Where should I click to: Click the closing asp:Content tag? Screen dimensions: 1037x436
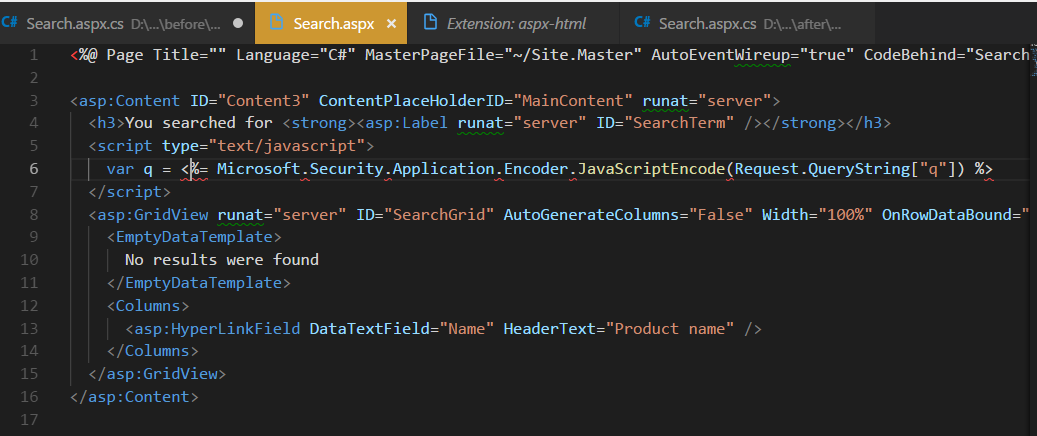coord(135,397)
